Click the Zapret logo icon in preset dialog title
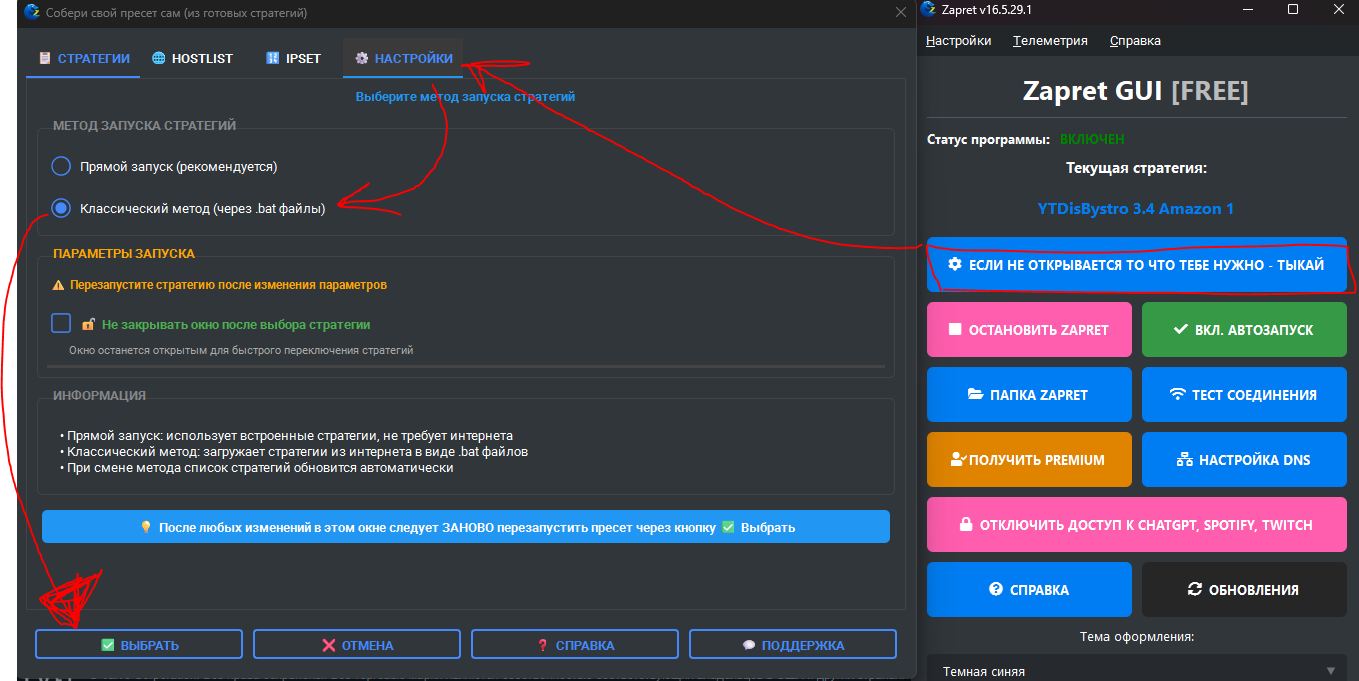Screen dimensions: 1359x681 31,12
